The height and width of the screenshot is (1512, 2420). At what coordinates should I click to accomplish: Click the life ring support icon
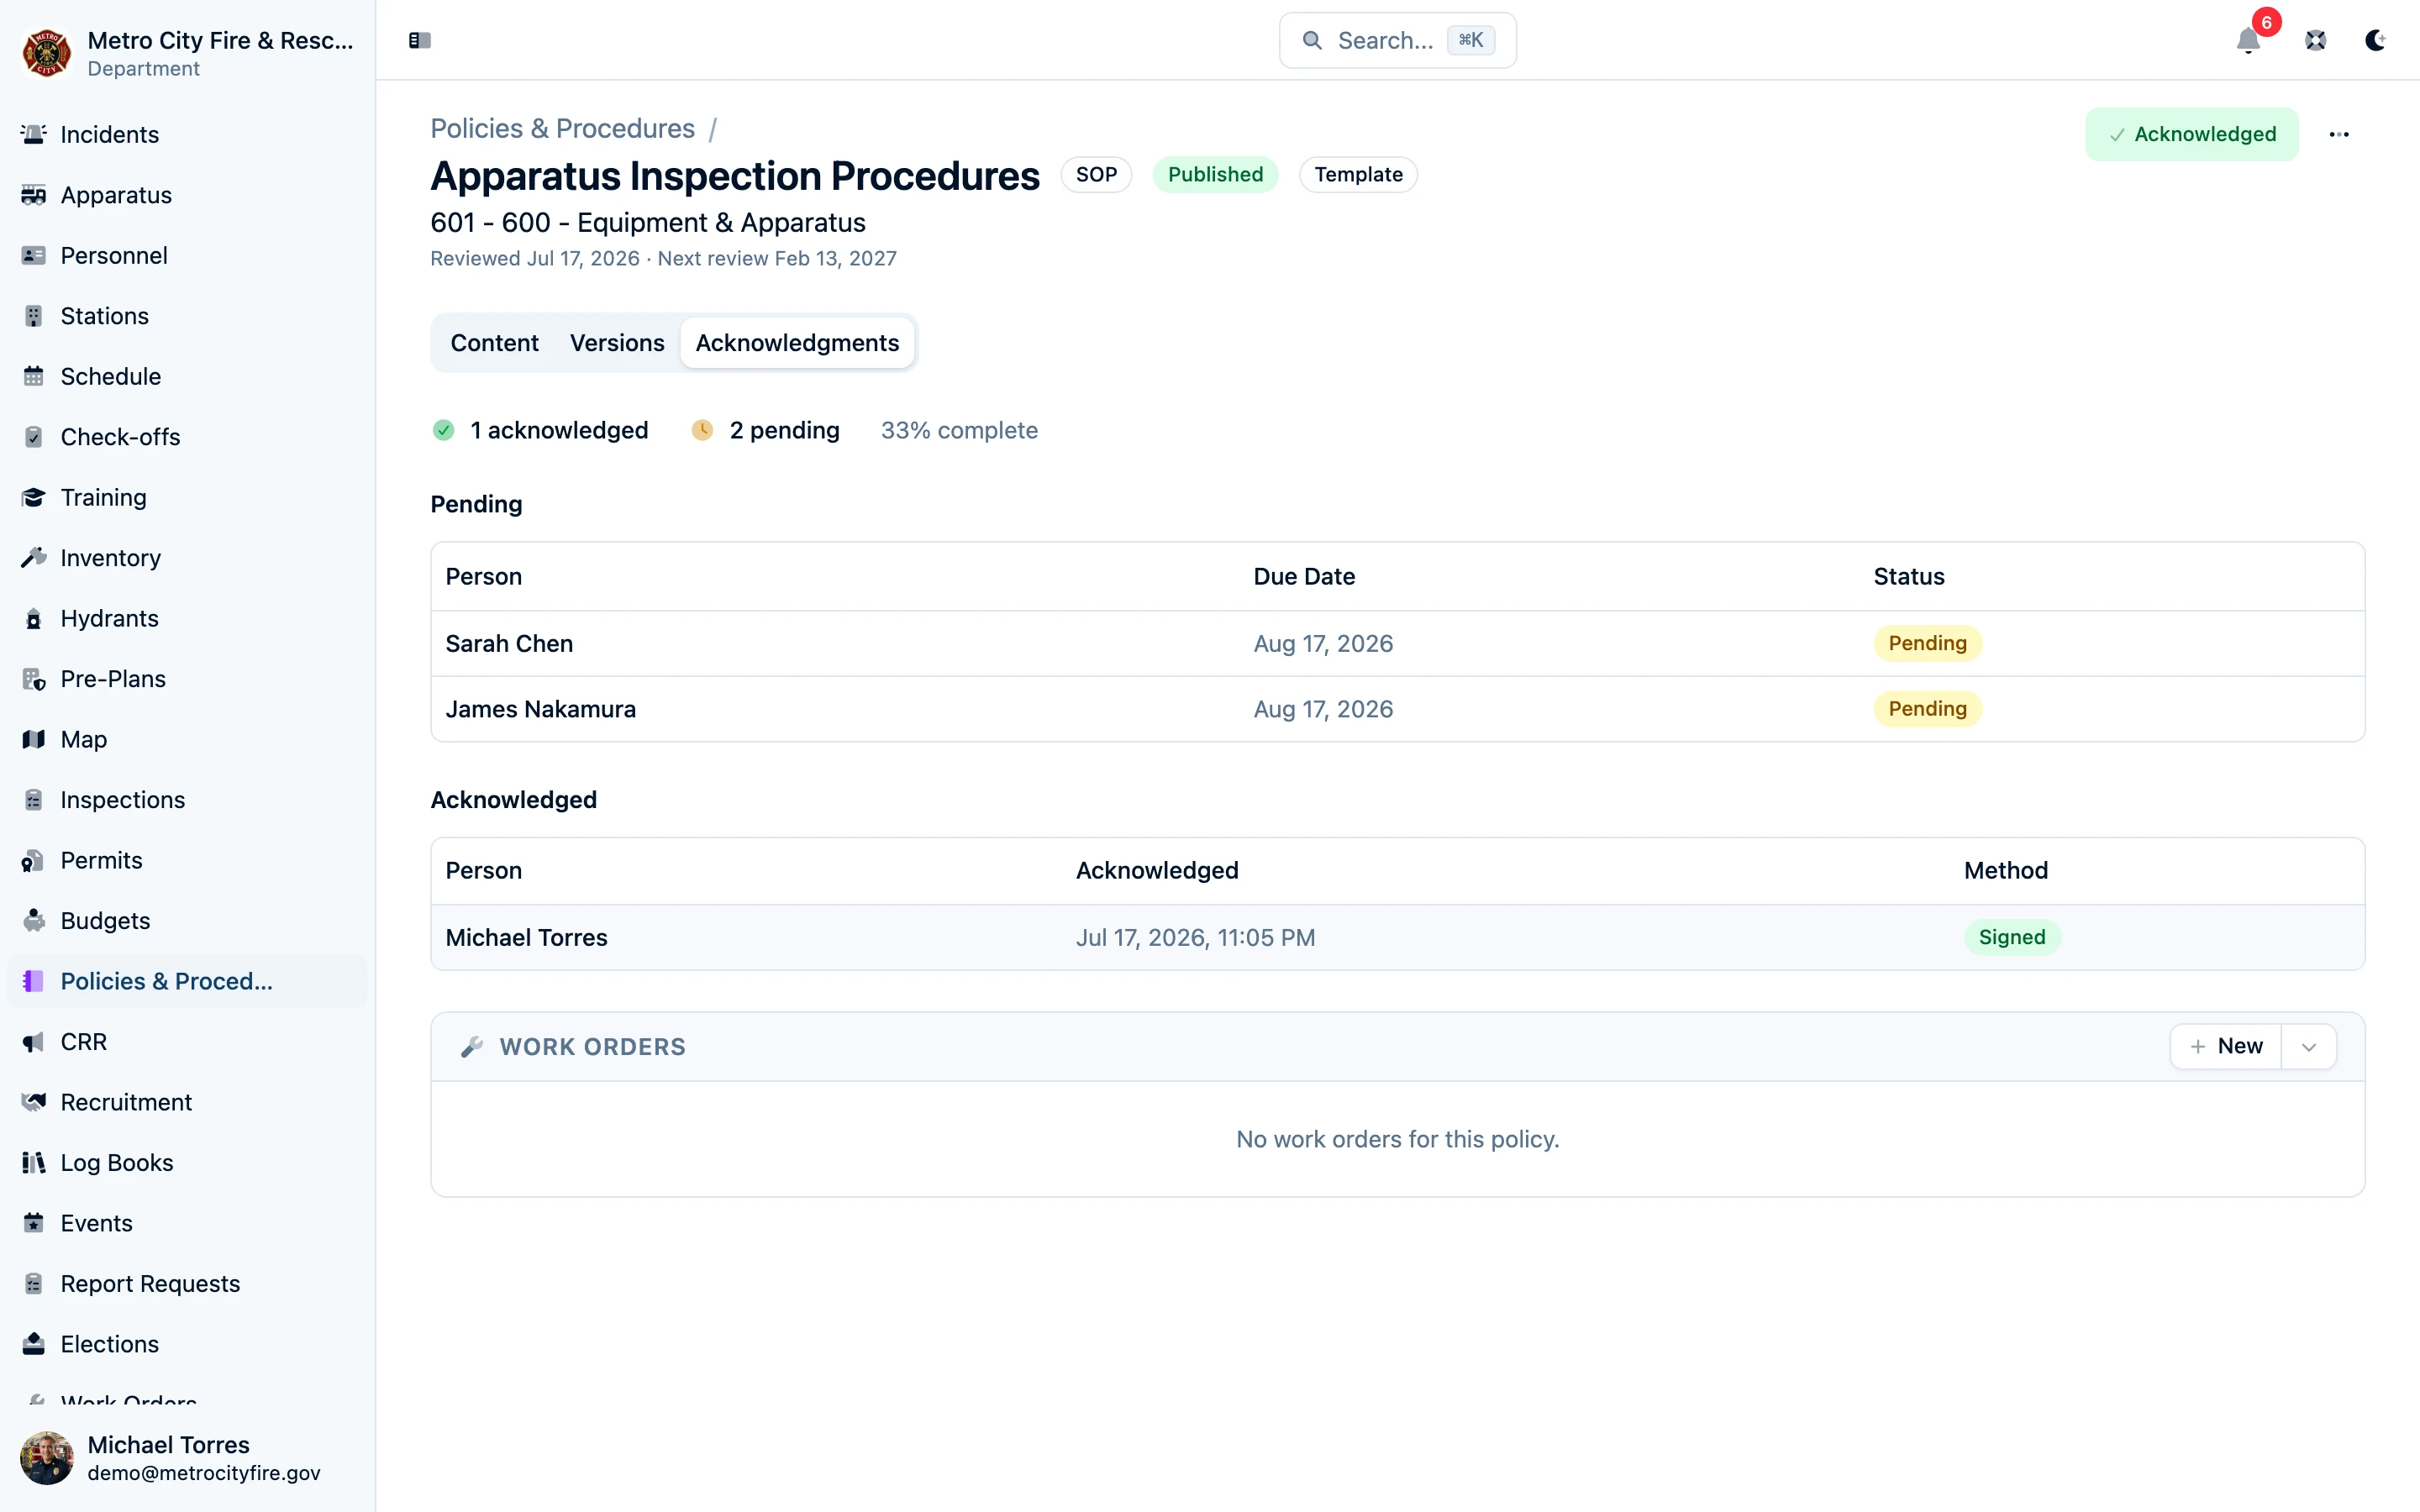[2315, 40]
